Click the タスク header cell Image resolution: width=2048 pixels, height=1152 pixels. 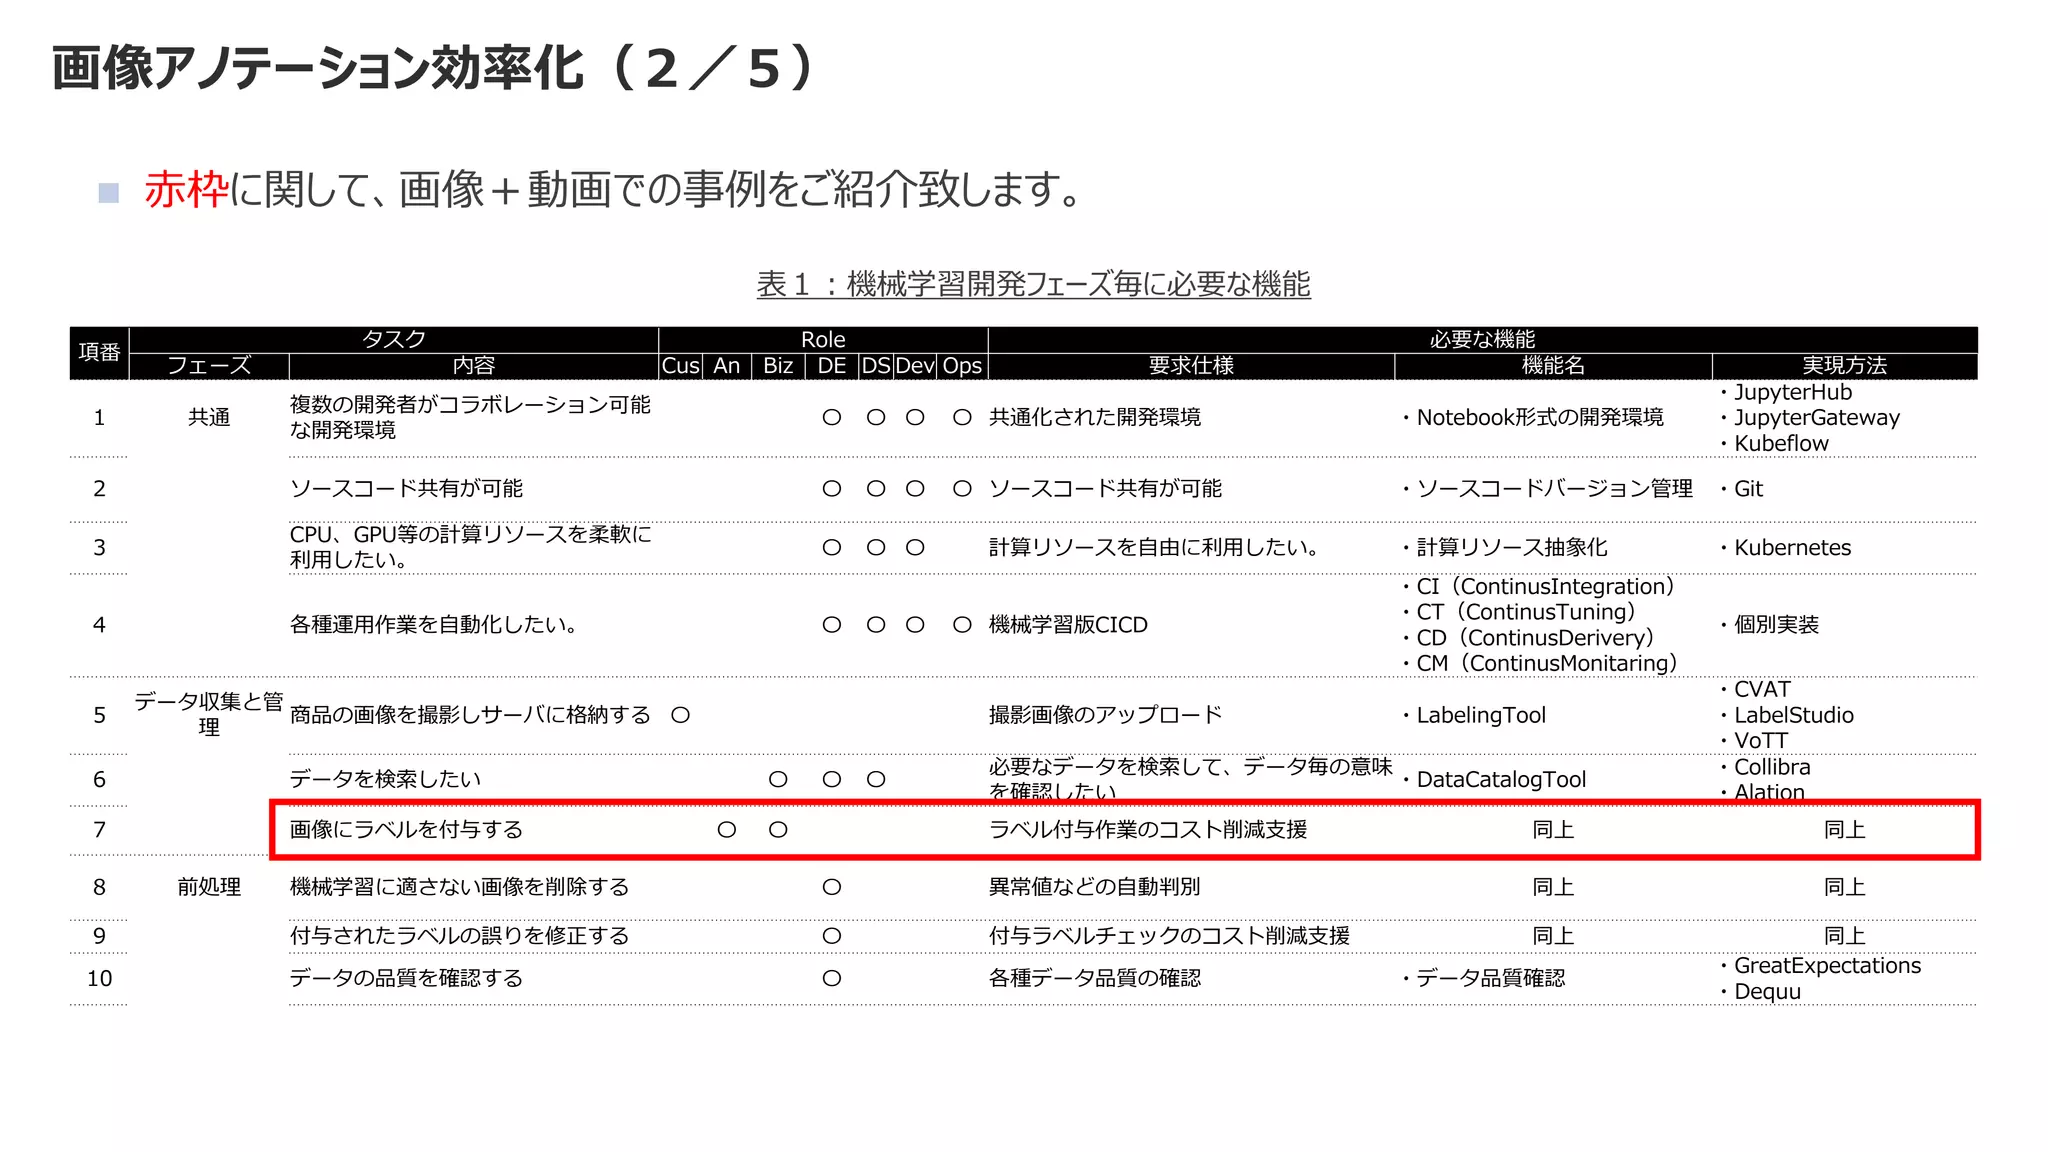point(393,339)
